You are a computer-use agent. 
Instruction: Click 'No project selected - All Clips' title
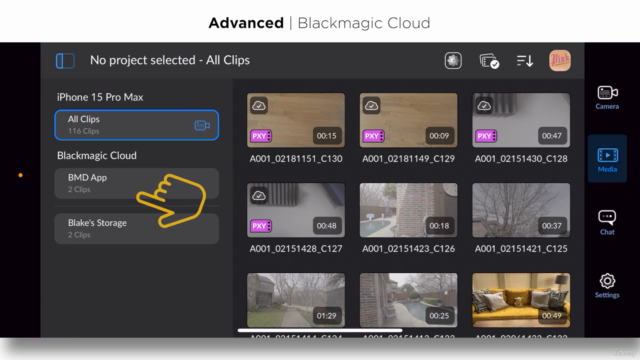(x=170, y=60)
